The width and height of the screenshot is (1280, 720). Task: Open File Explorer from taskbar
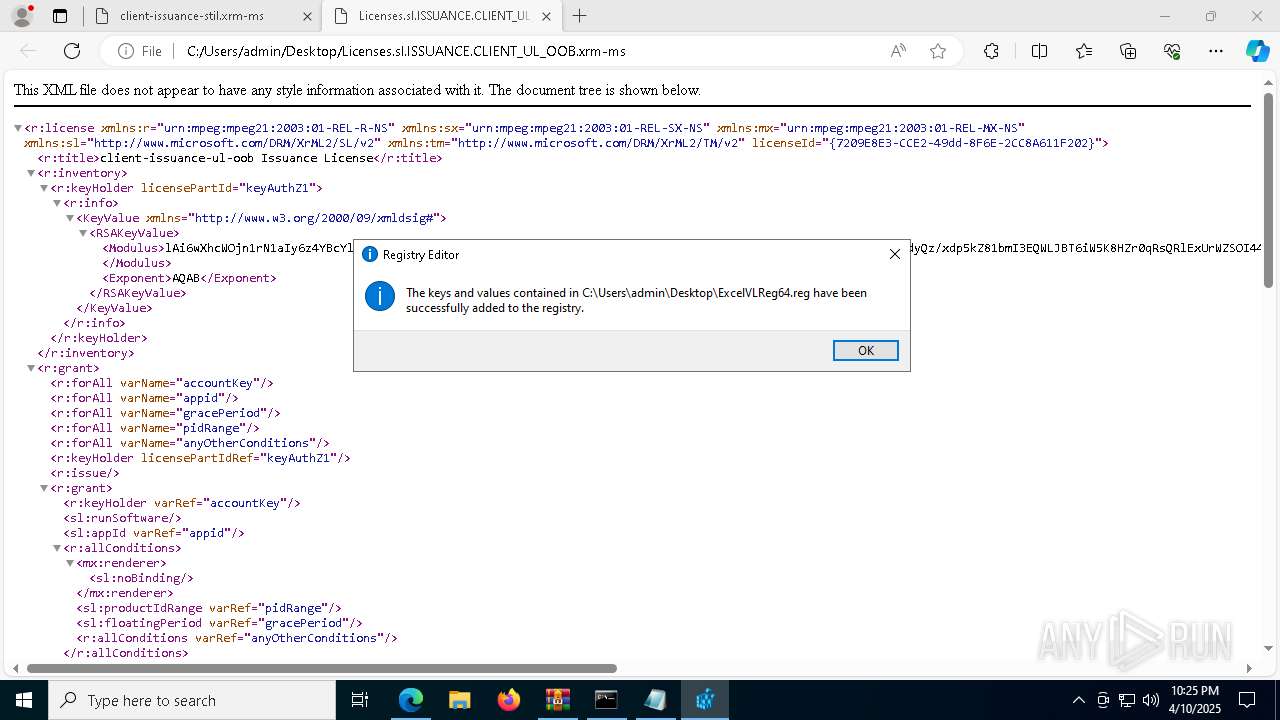click(460, 700)
